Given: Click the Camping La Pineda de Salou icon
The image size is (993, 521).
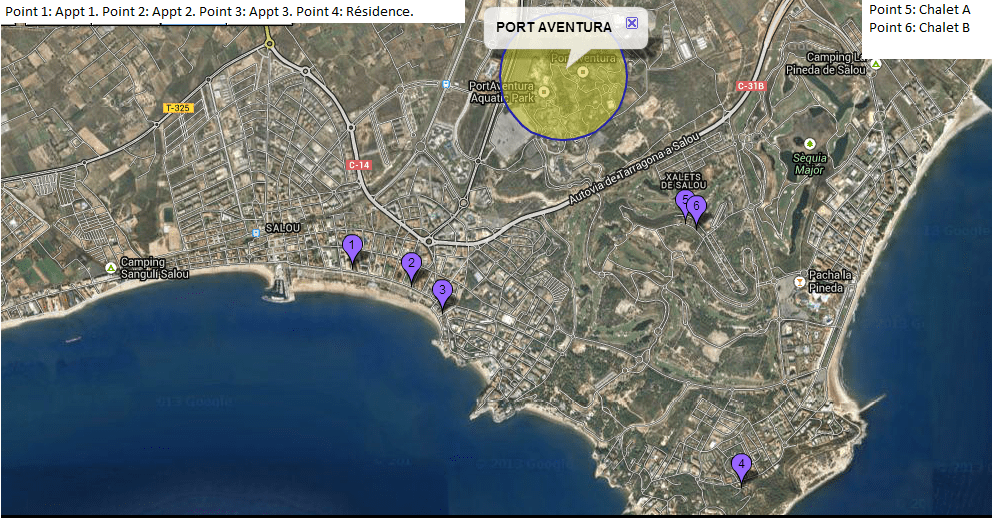Looking at the screenshot, I should coord(876,64).
